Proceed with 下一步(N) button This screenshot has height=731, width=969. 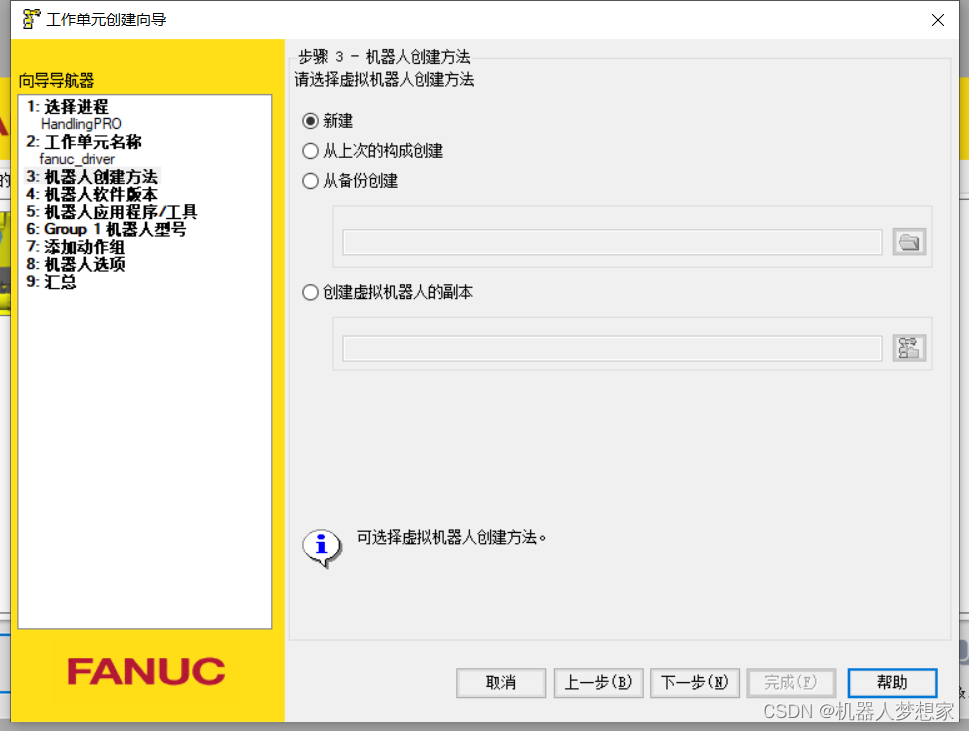click(x=695, y=683)
